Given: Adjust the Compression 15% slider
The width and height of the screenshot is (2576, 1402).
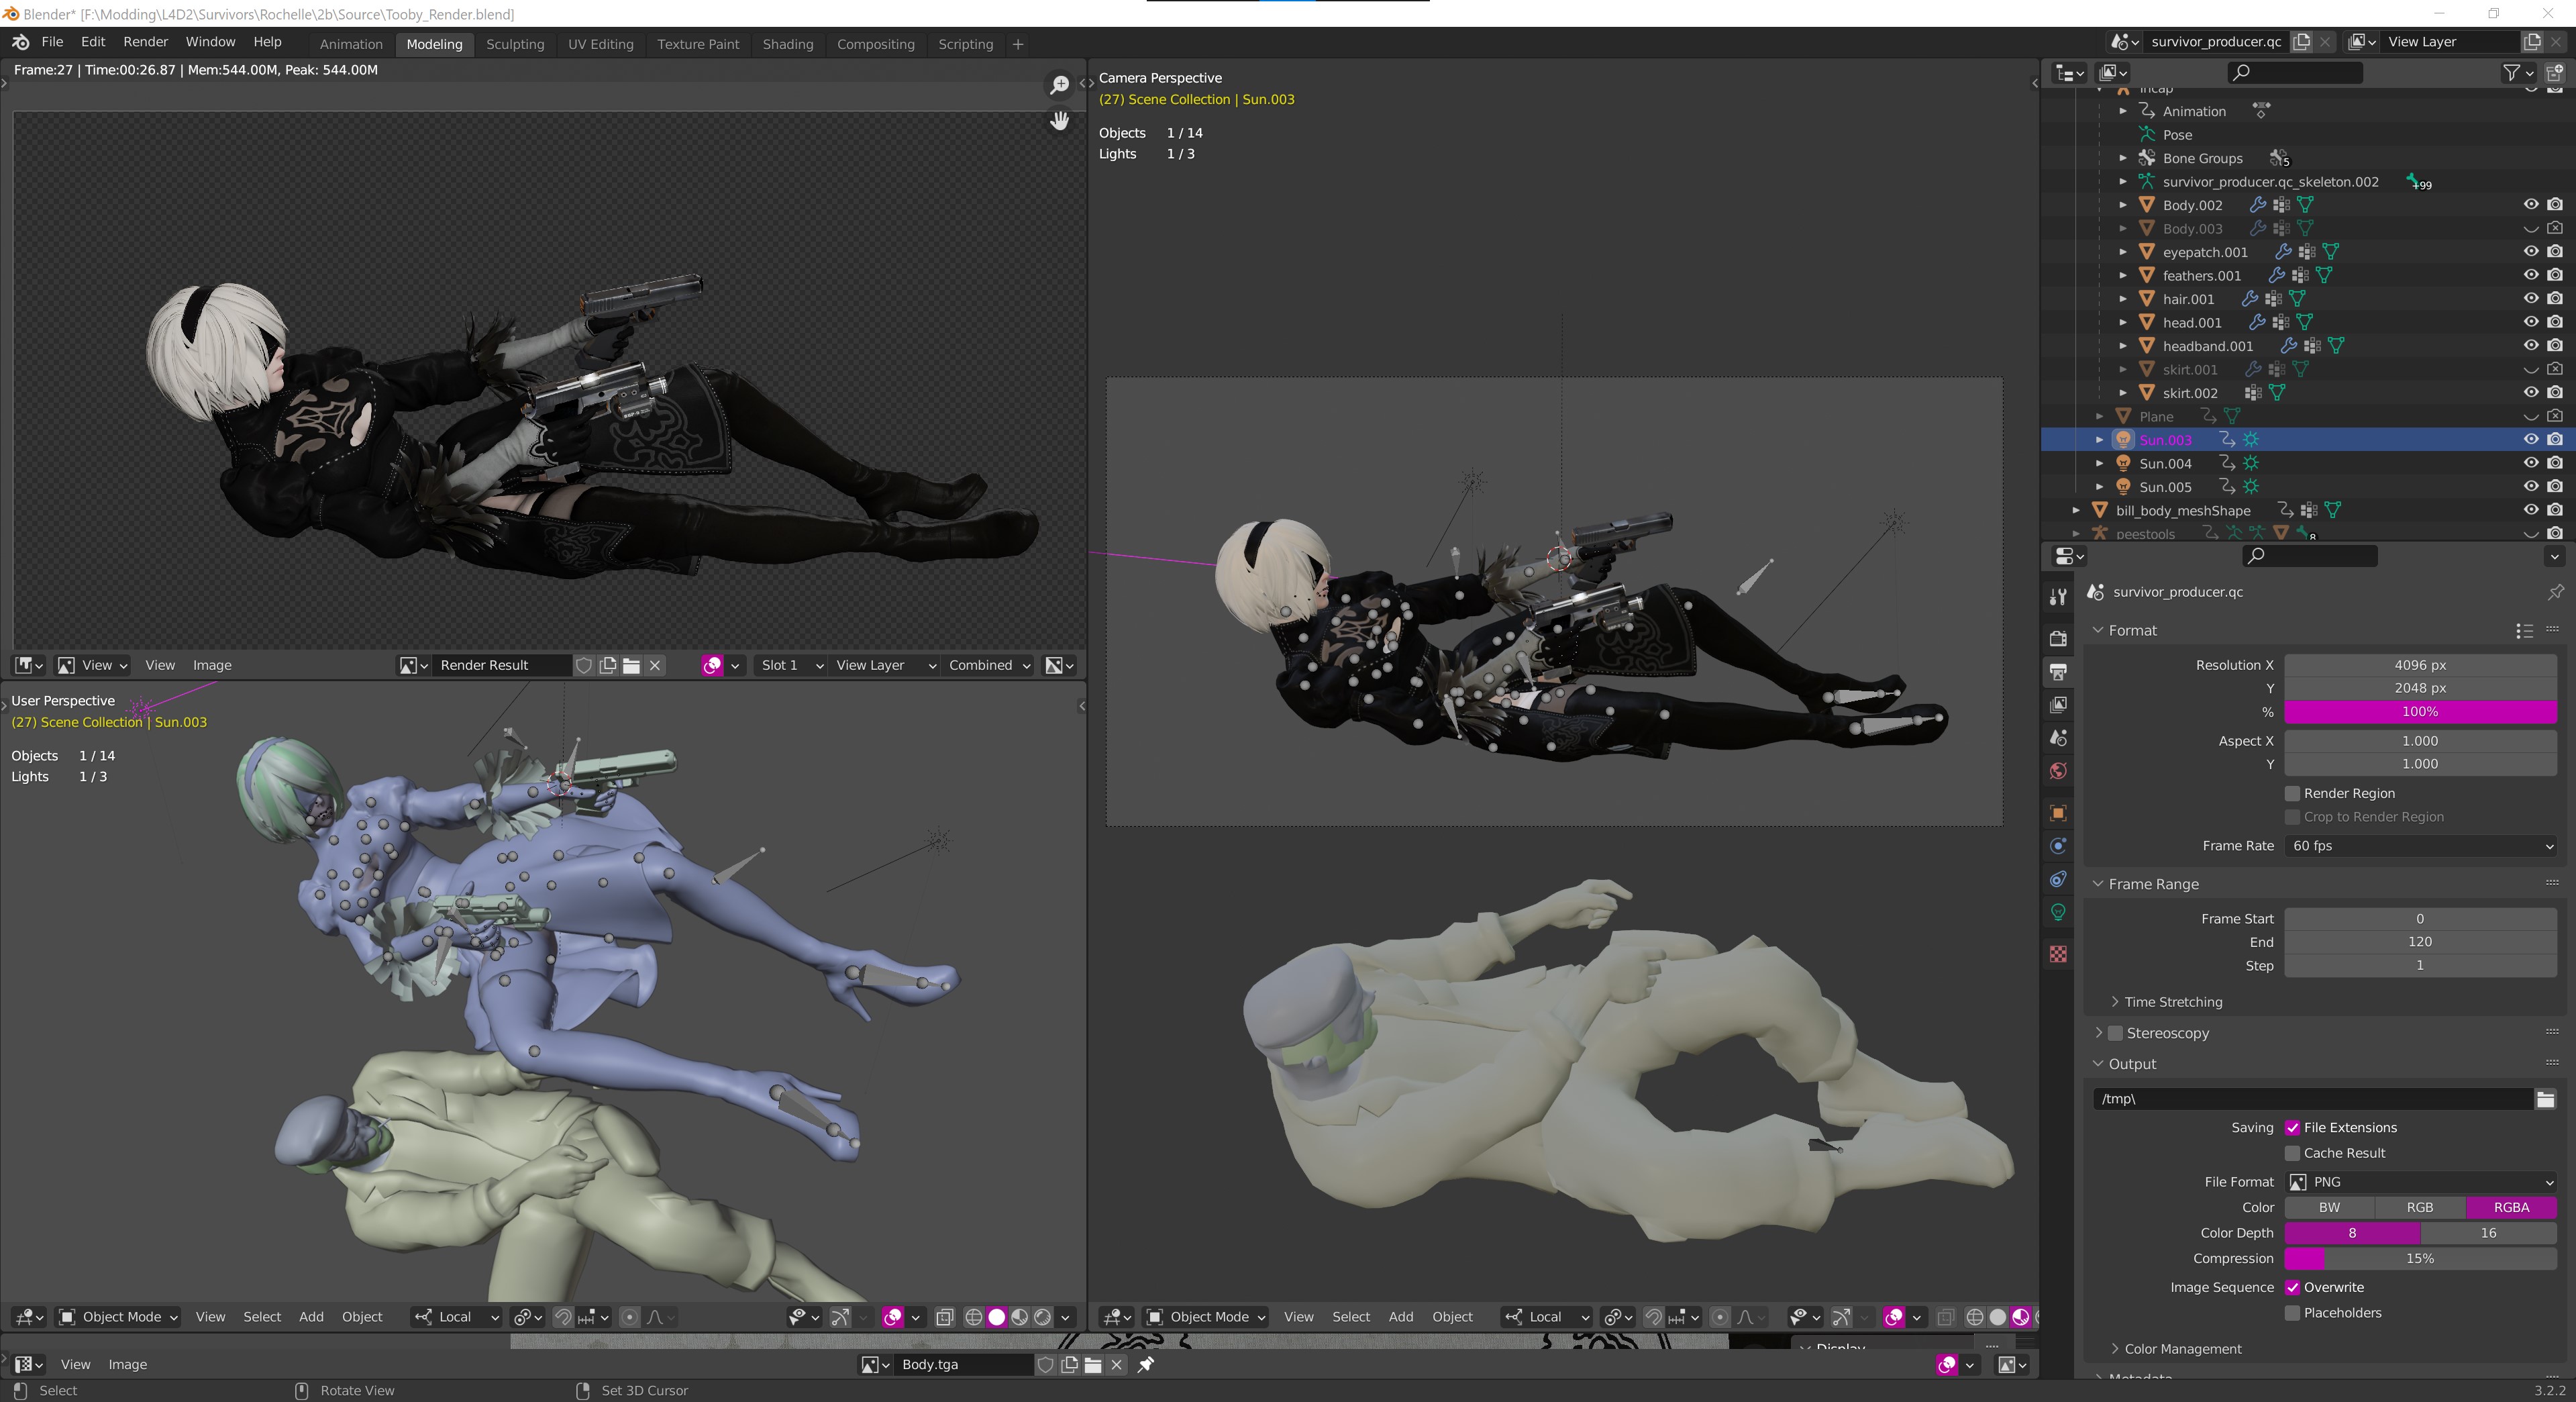Looking at the screenshot, I should tap(2420, 1258).
